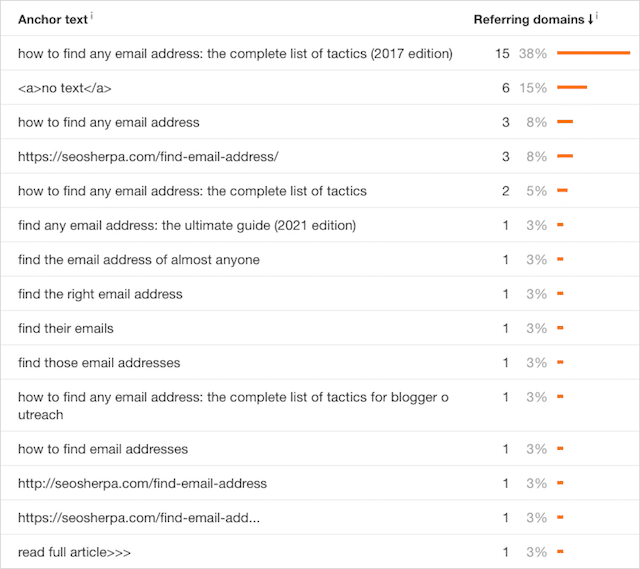Click the orange 38% bar
Image resolution: width=640 pixels, height=569 pixels.
pyautogui.click(x=593, y=53)
